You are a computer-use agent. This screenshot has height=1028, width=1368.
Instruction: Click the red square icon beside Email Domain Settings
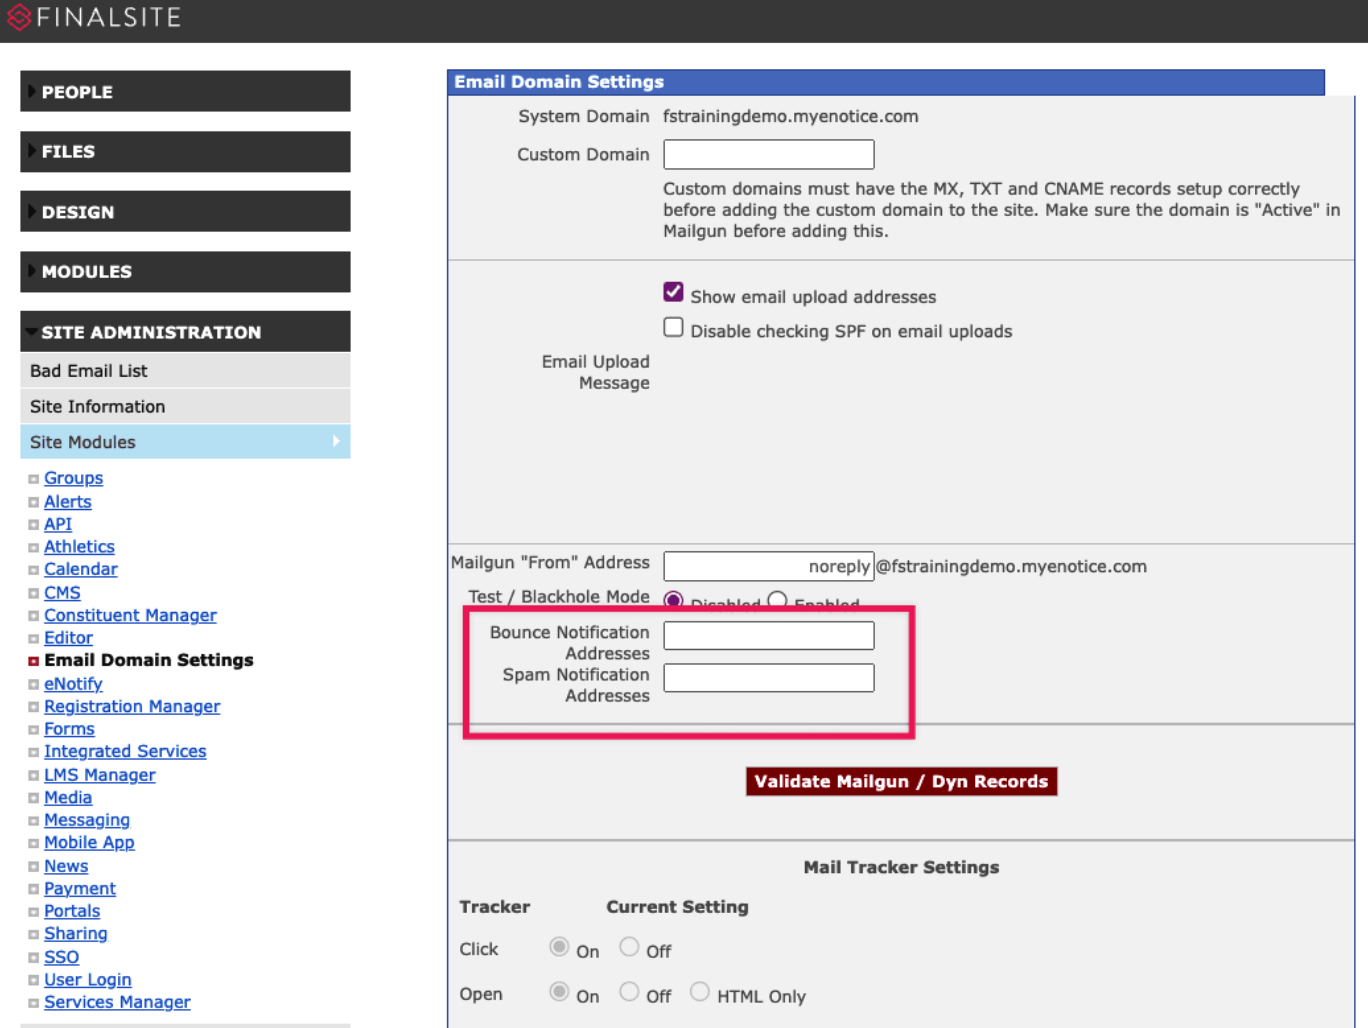tap(33, 660)
